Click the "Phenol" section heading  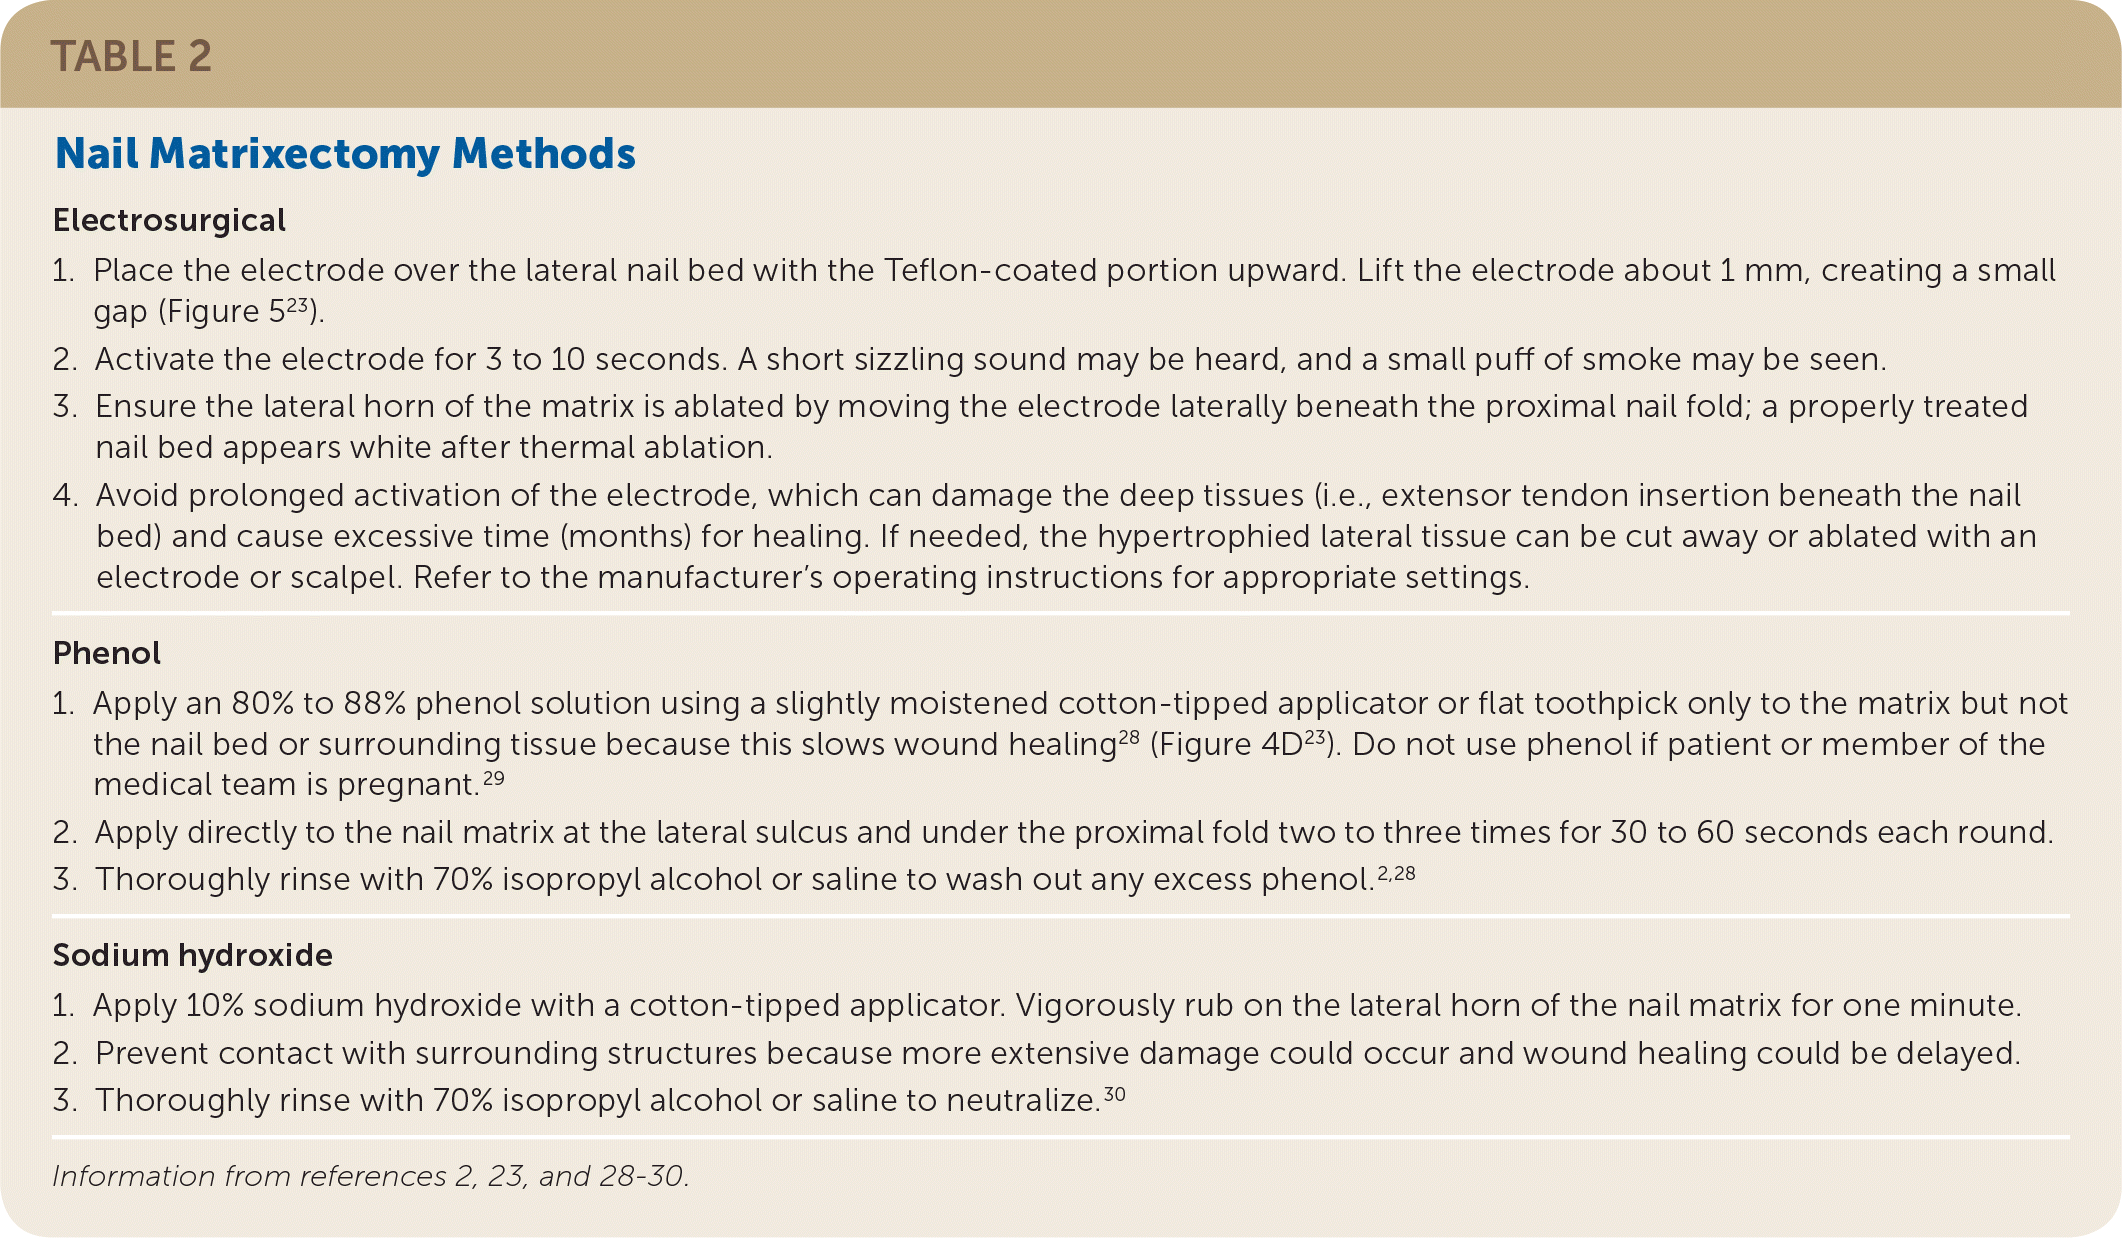pos(106,653)
